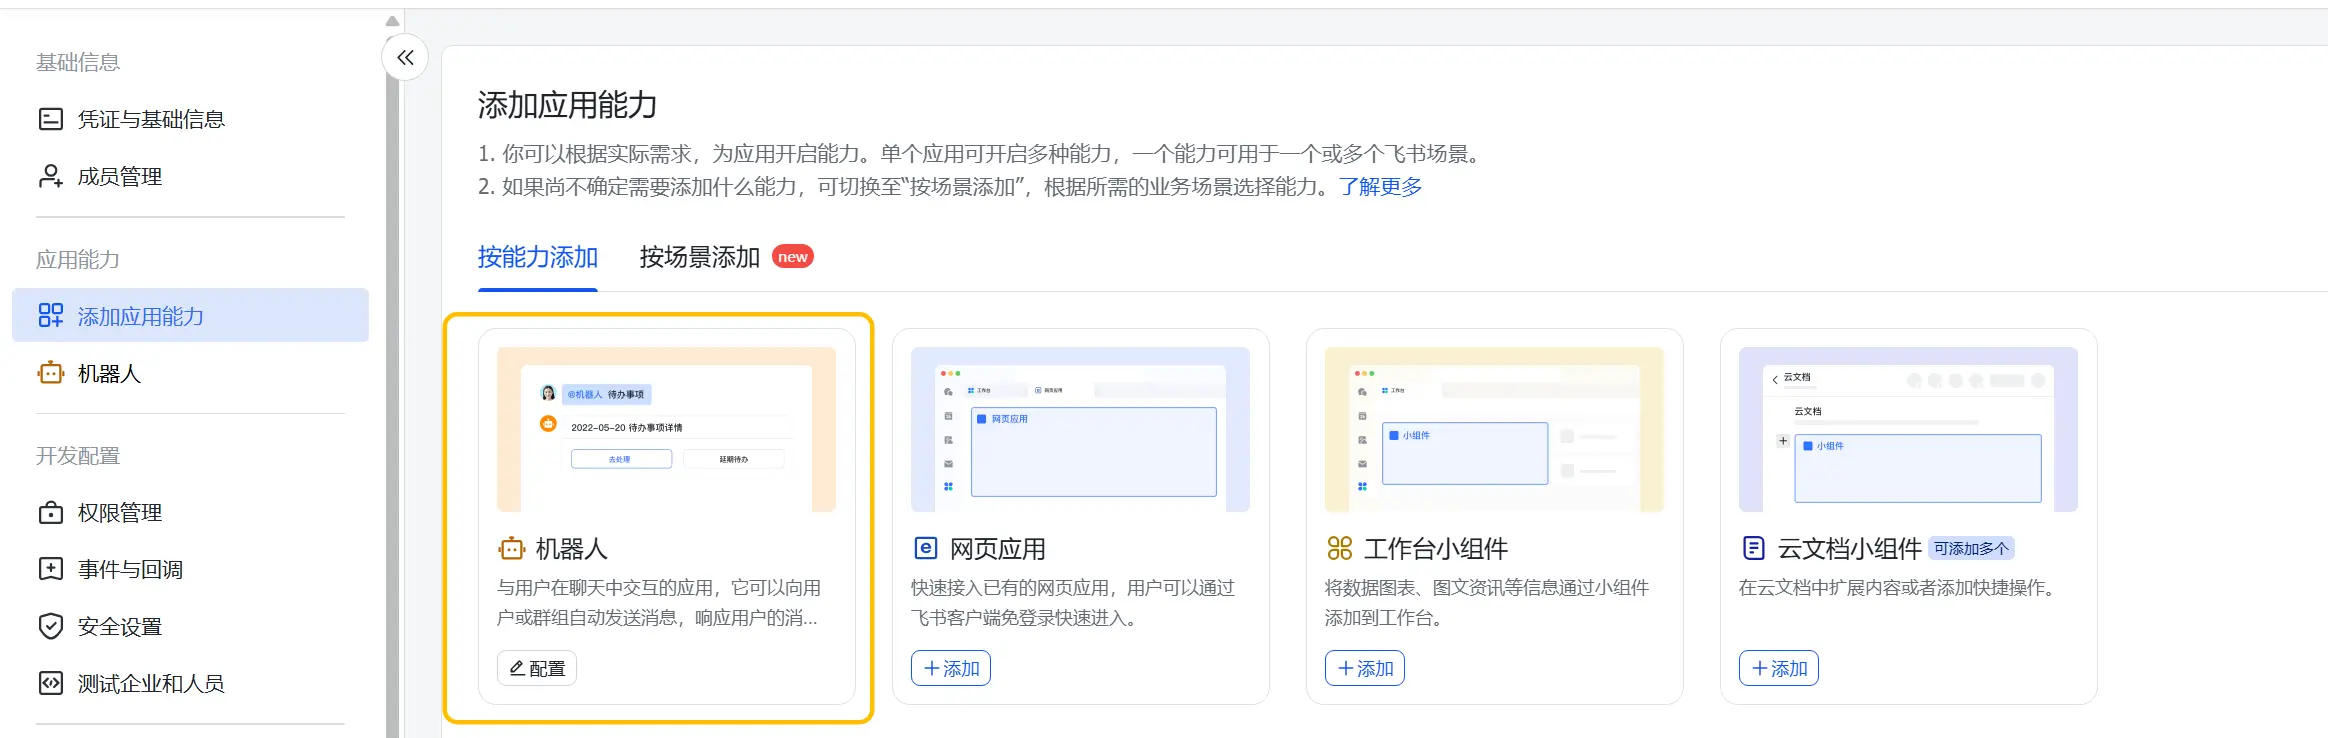
Task: Add the 网页应用 capability
Action: [951, 668]
